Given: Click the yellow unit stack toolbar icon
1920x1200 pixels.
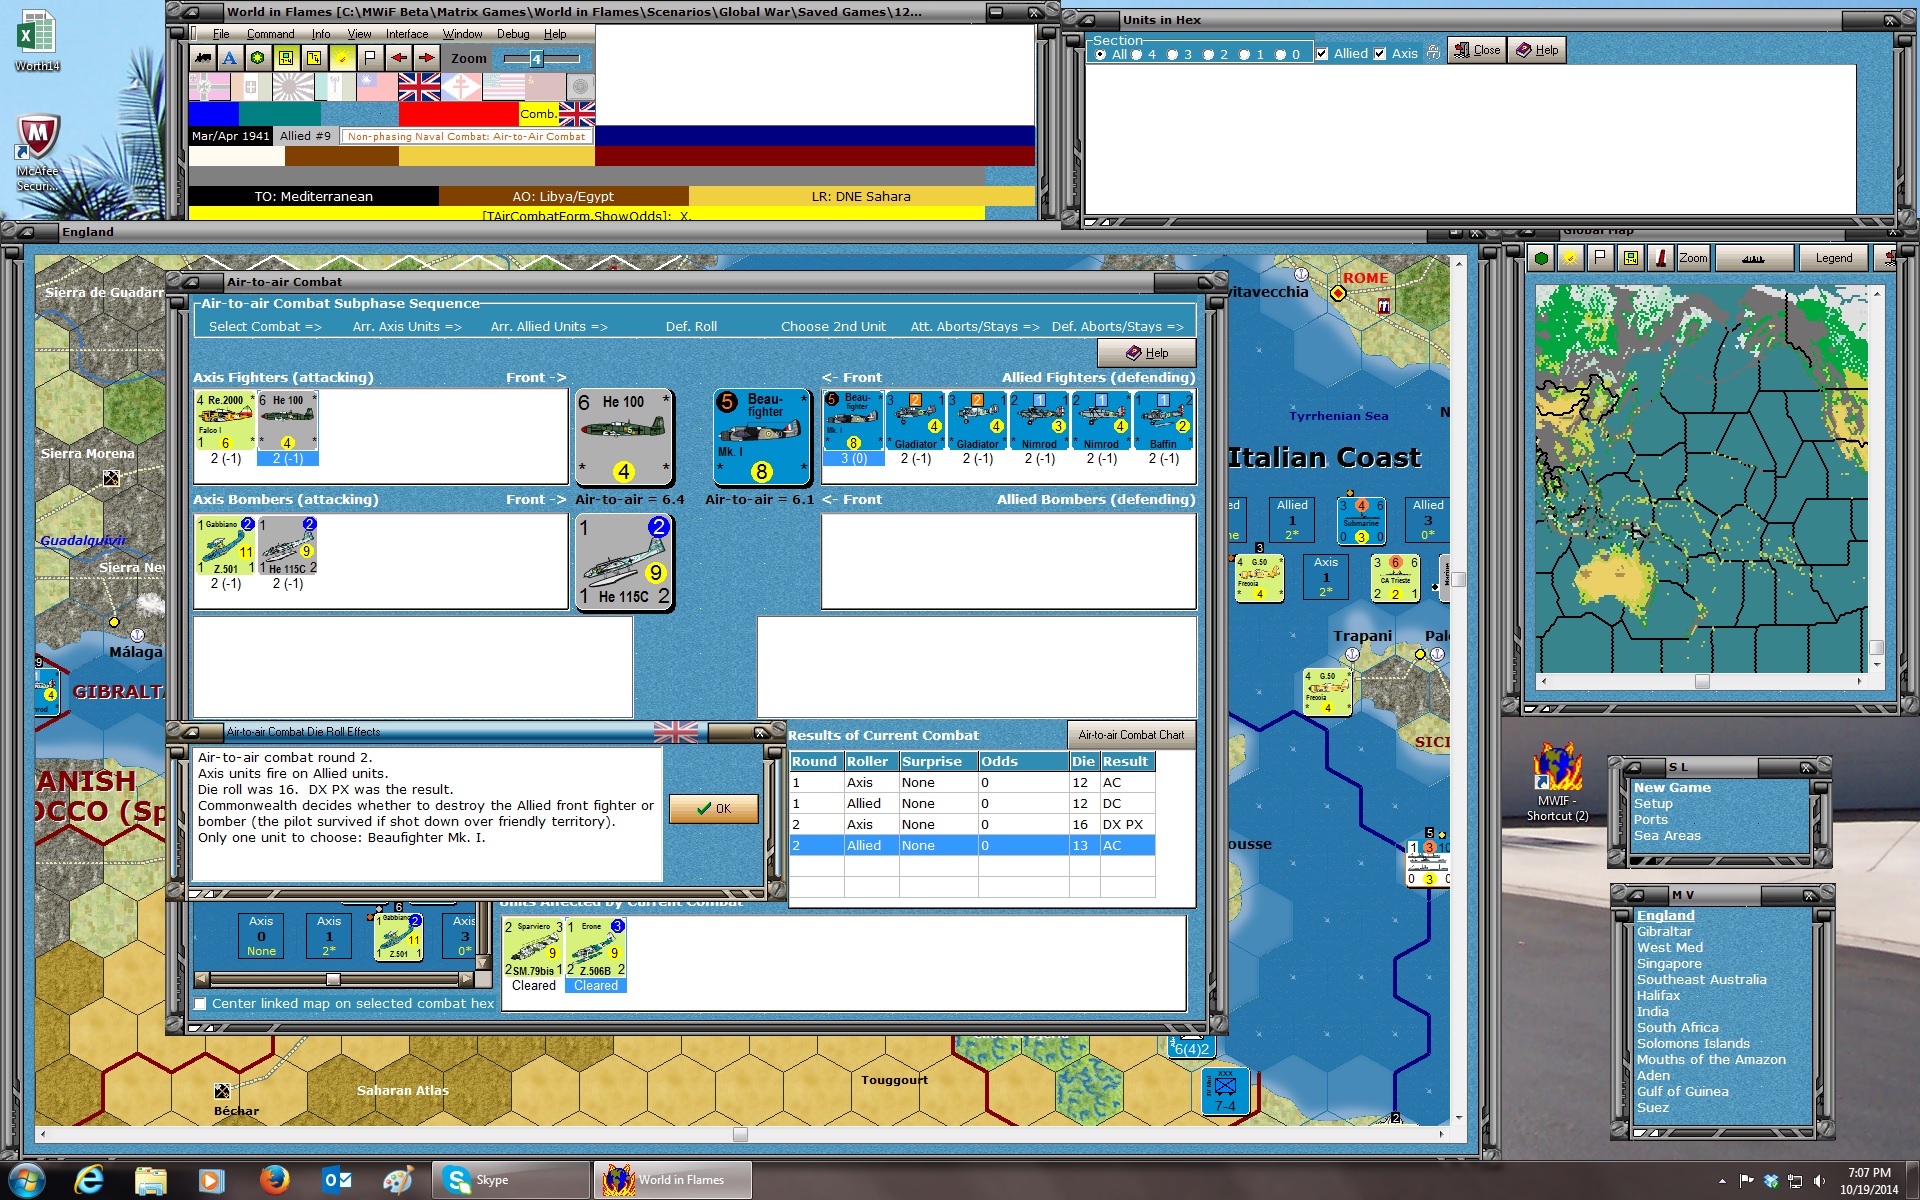Looking at the screenshot, I should [x=314, y=58].
